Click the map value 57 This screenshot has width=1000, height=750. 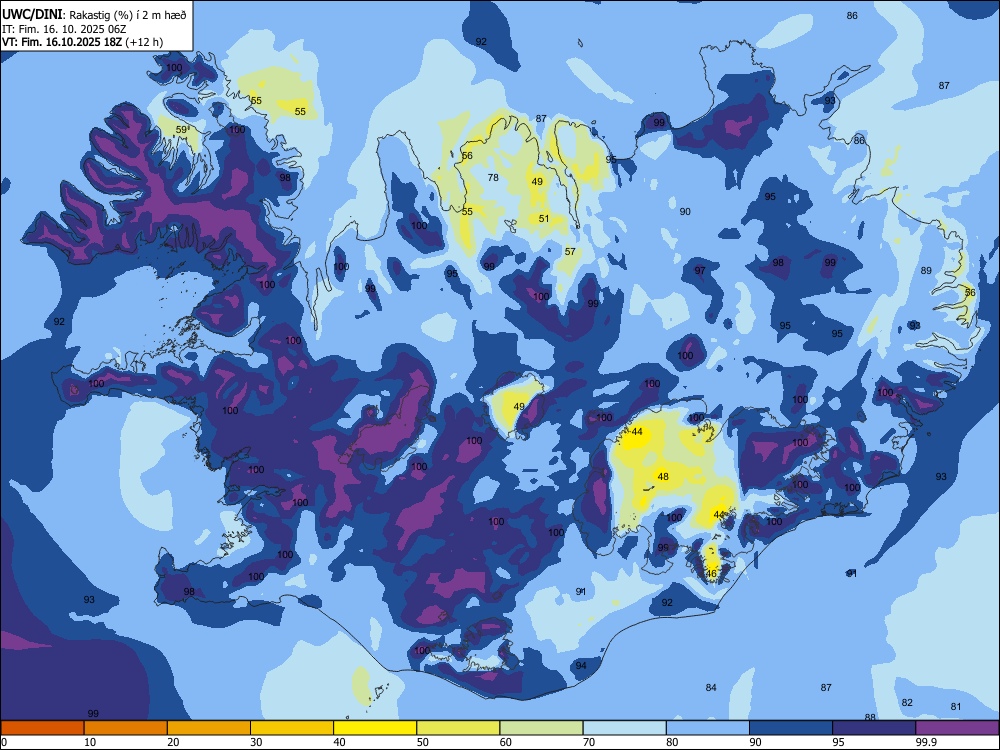(570, 251)
